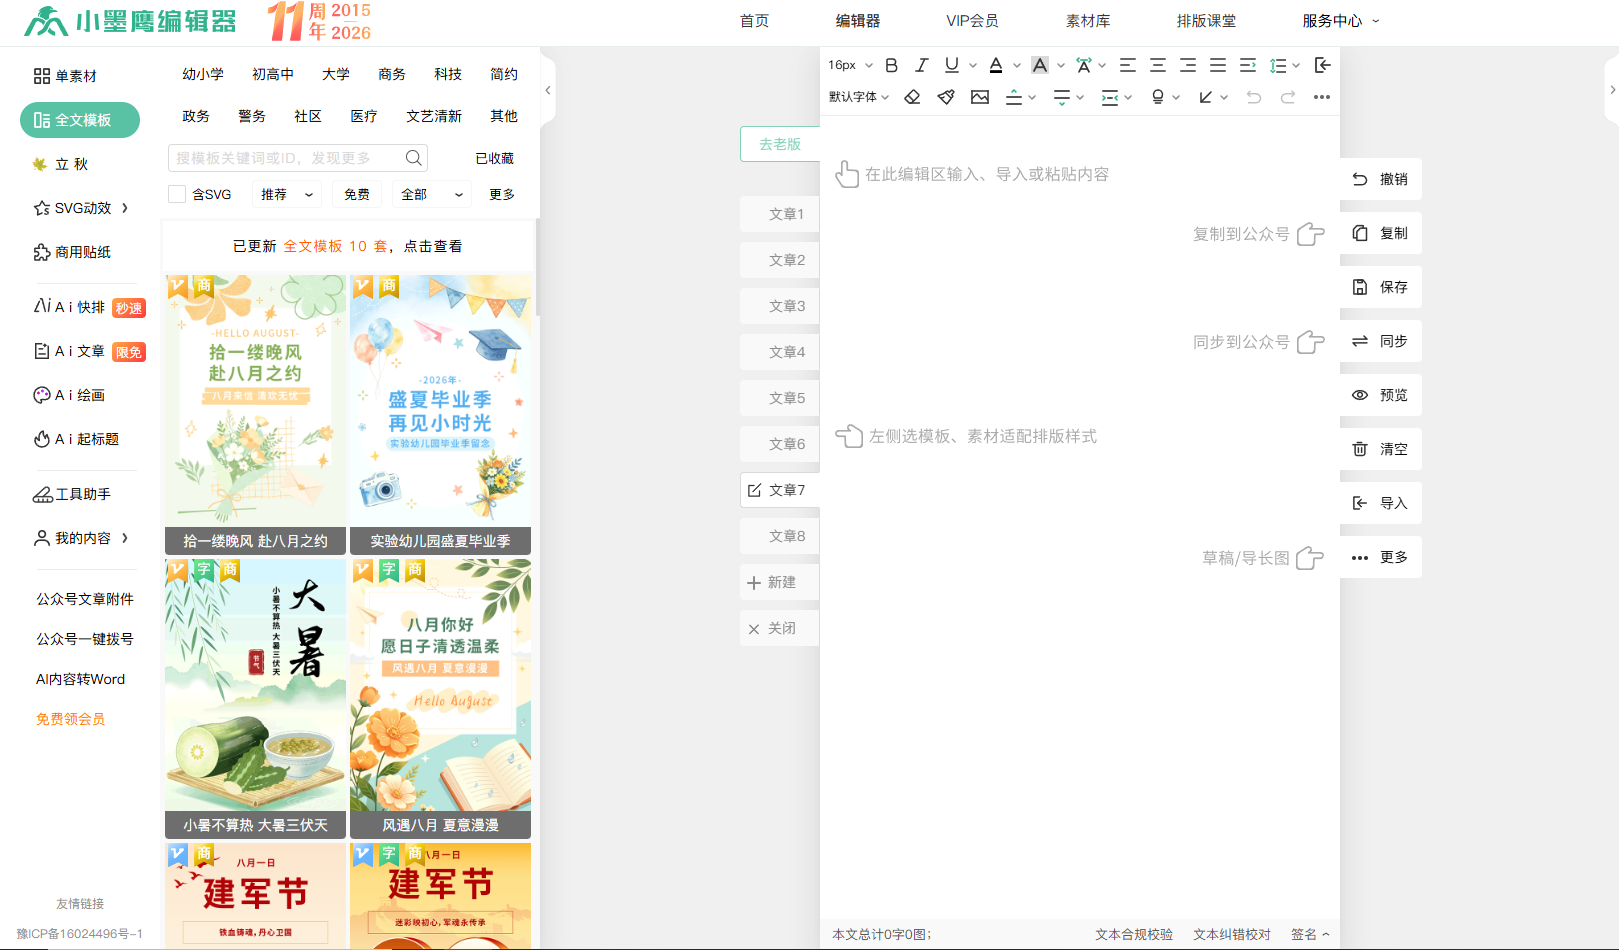Click 免费领会员 link
The width and height of the screenshot is (1619, 950).
coord(70,719)
